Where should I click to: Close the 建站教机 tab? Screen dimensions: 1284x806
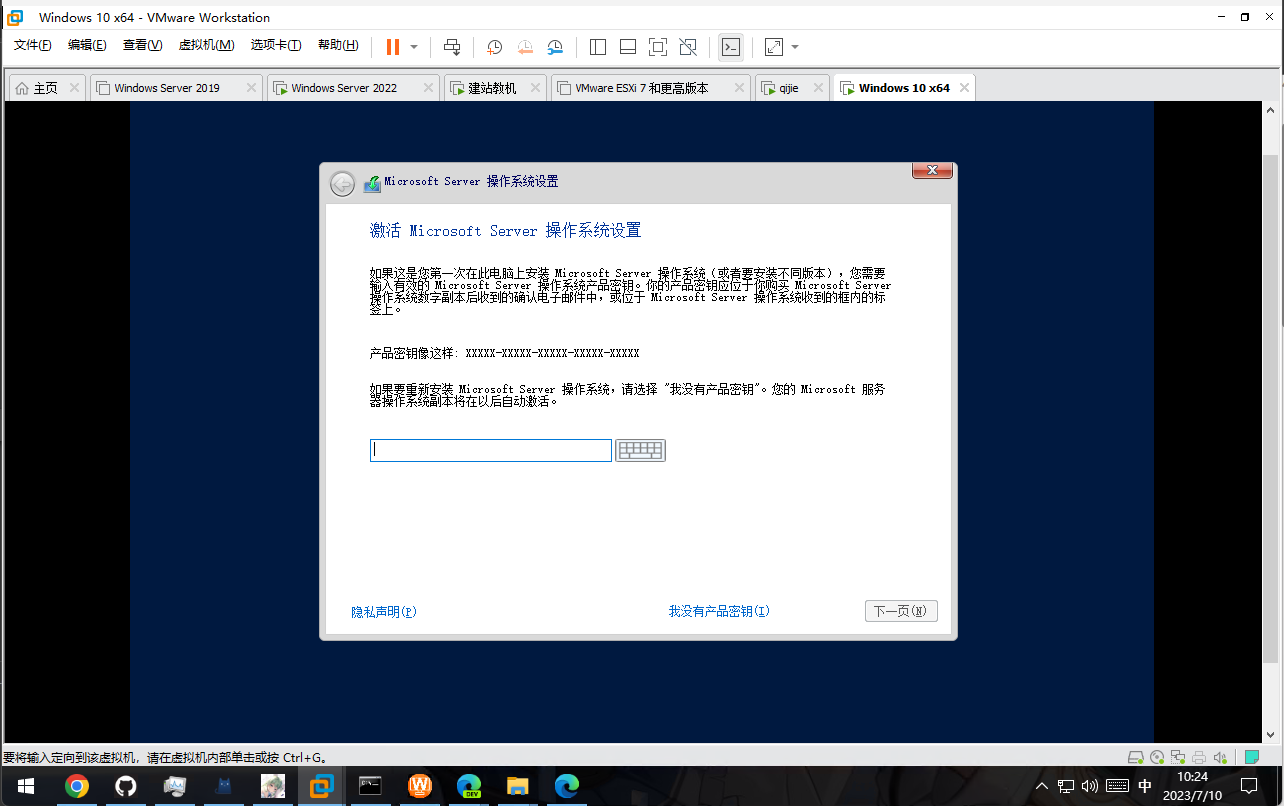point(533,88)
